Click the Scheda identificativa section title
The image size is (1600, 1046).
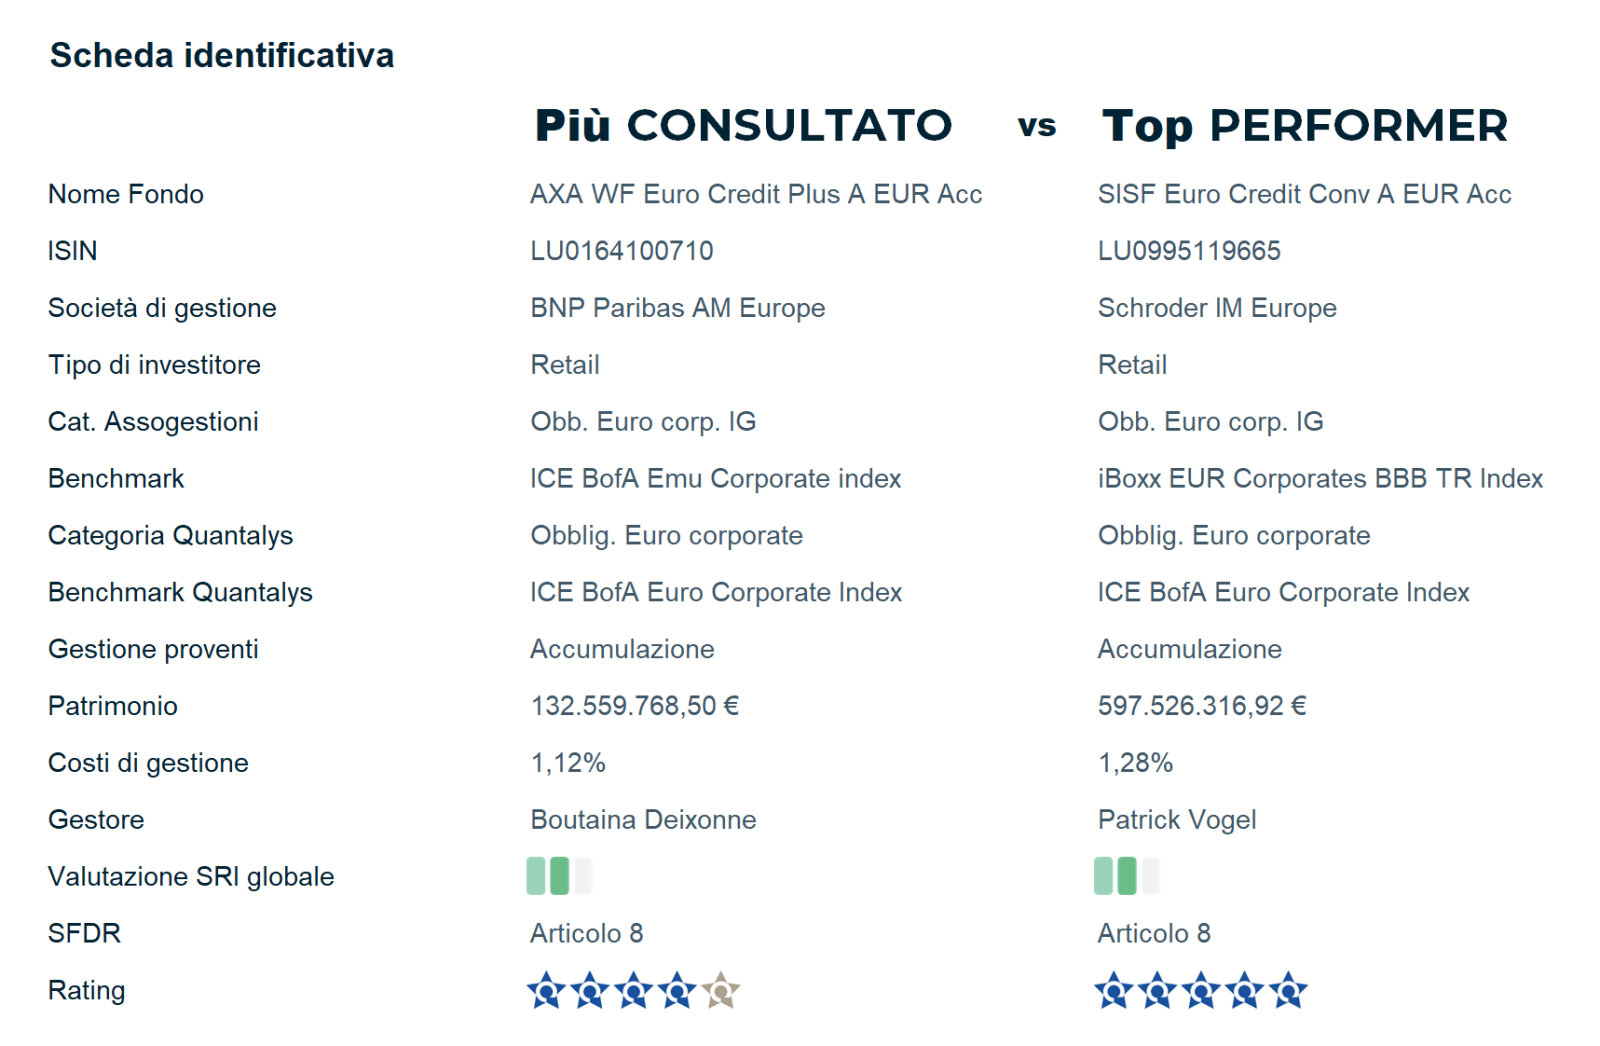(222, 56)
